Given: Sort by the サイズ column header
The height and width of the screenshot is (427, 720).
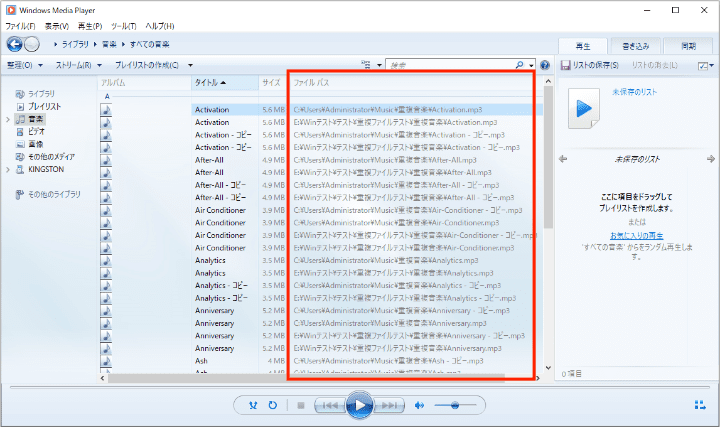Looking at the screenshot, I should pyautogui.click(x=272, y=83).
